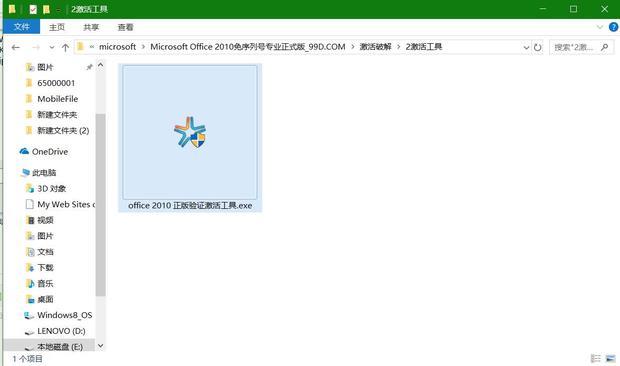
Task: Refresh the current folder view
Action: coord(537,47)
